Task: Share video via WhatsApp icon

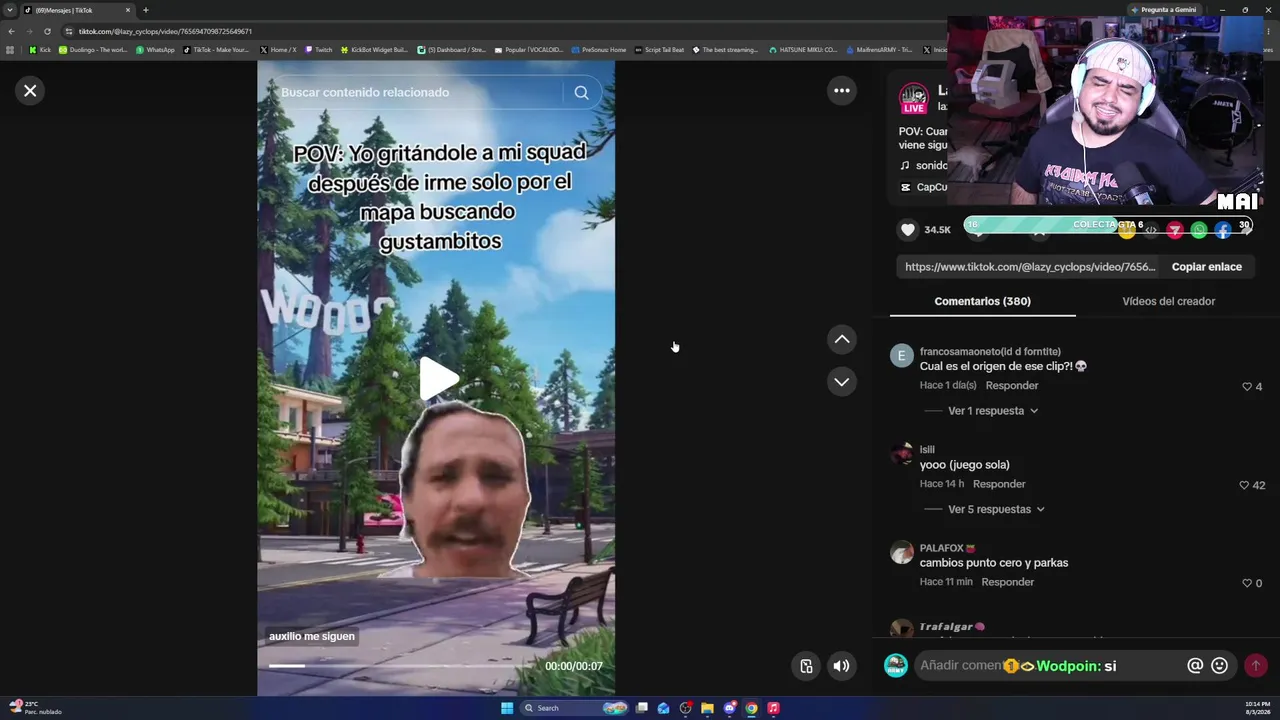Action: 1199,231
